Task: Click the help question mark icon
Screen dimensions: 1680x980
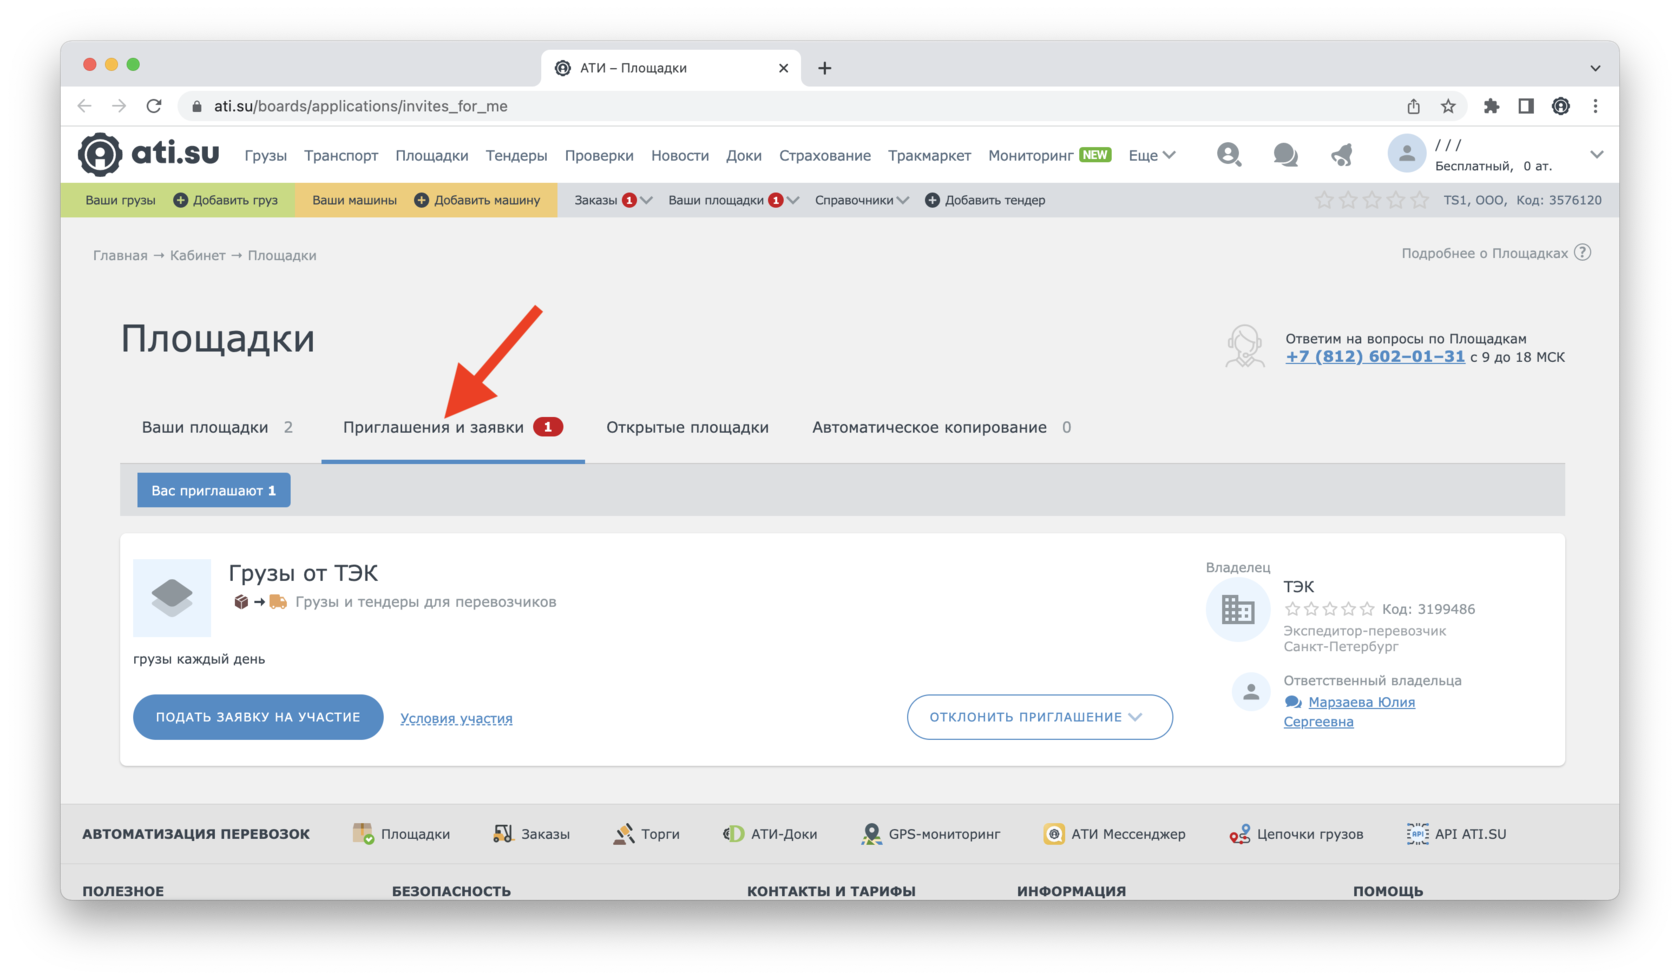Action: click(x=1582, y=253)
